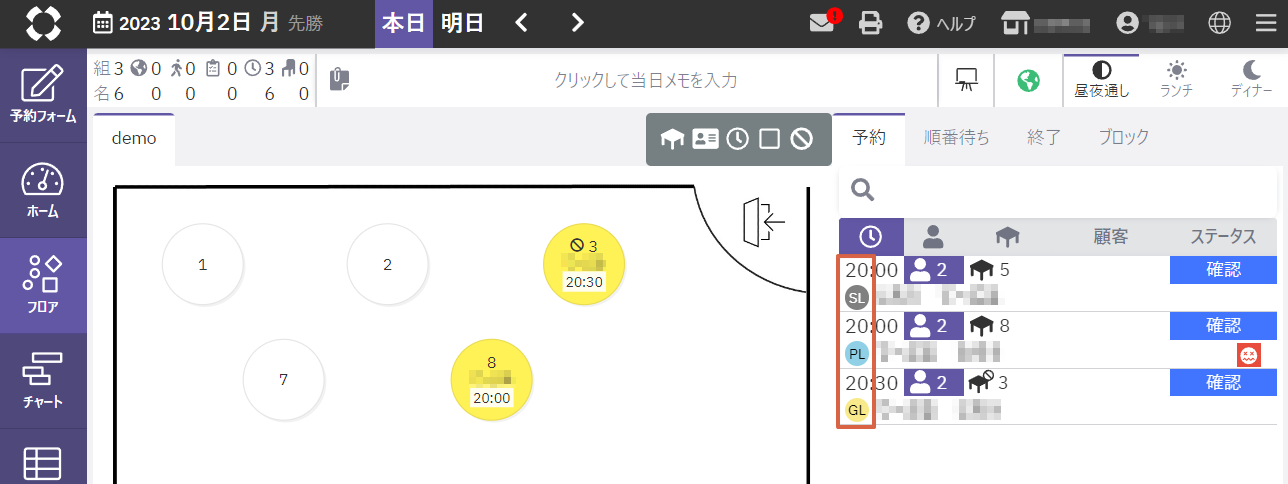Click the green globe icon

coord(1028,80)
